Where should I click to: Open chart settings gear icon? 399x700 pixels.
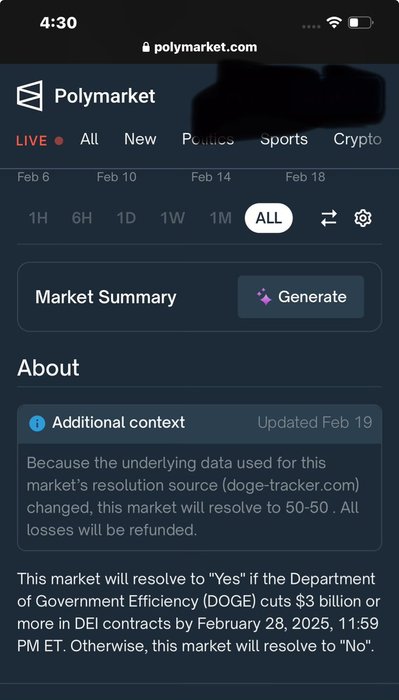(x=363, y=218)
